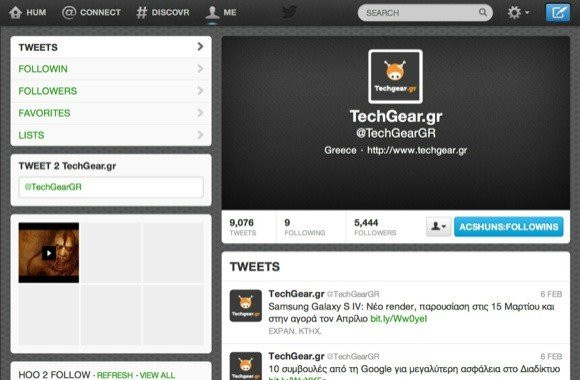Open the LISTS sidebar item
The width and height of the screenshot is (580, 380).
coord(111,135)
